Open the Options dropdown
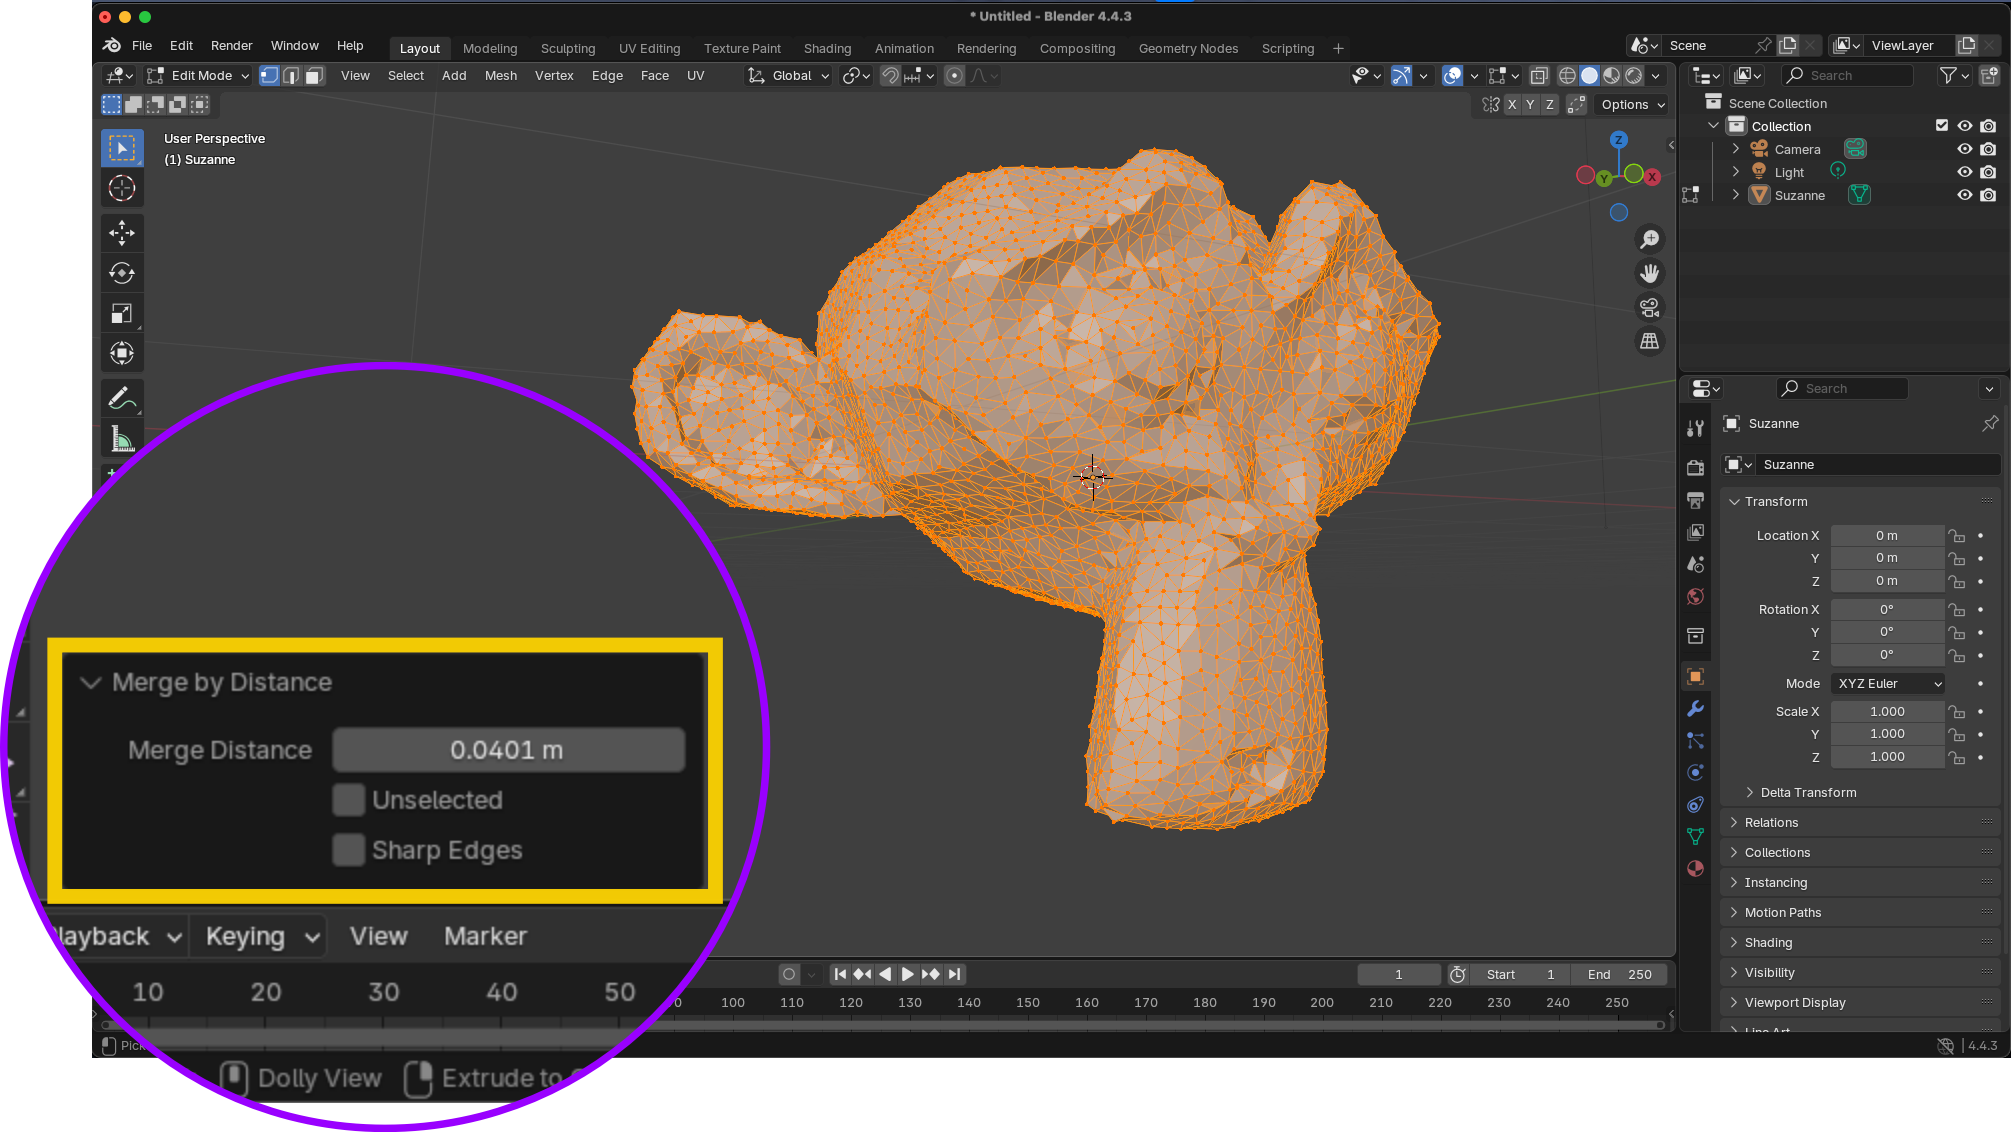This screenshot has height=1132, width=2011. tap(1632, 105)
